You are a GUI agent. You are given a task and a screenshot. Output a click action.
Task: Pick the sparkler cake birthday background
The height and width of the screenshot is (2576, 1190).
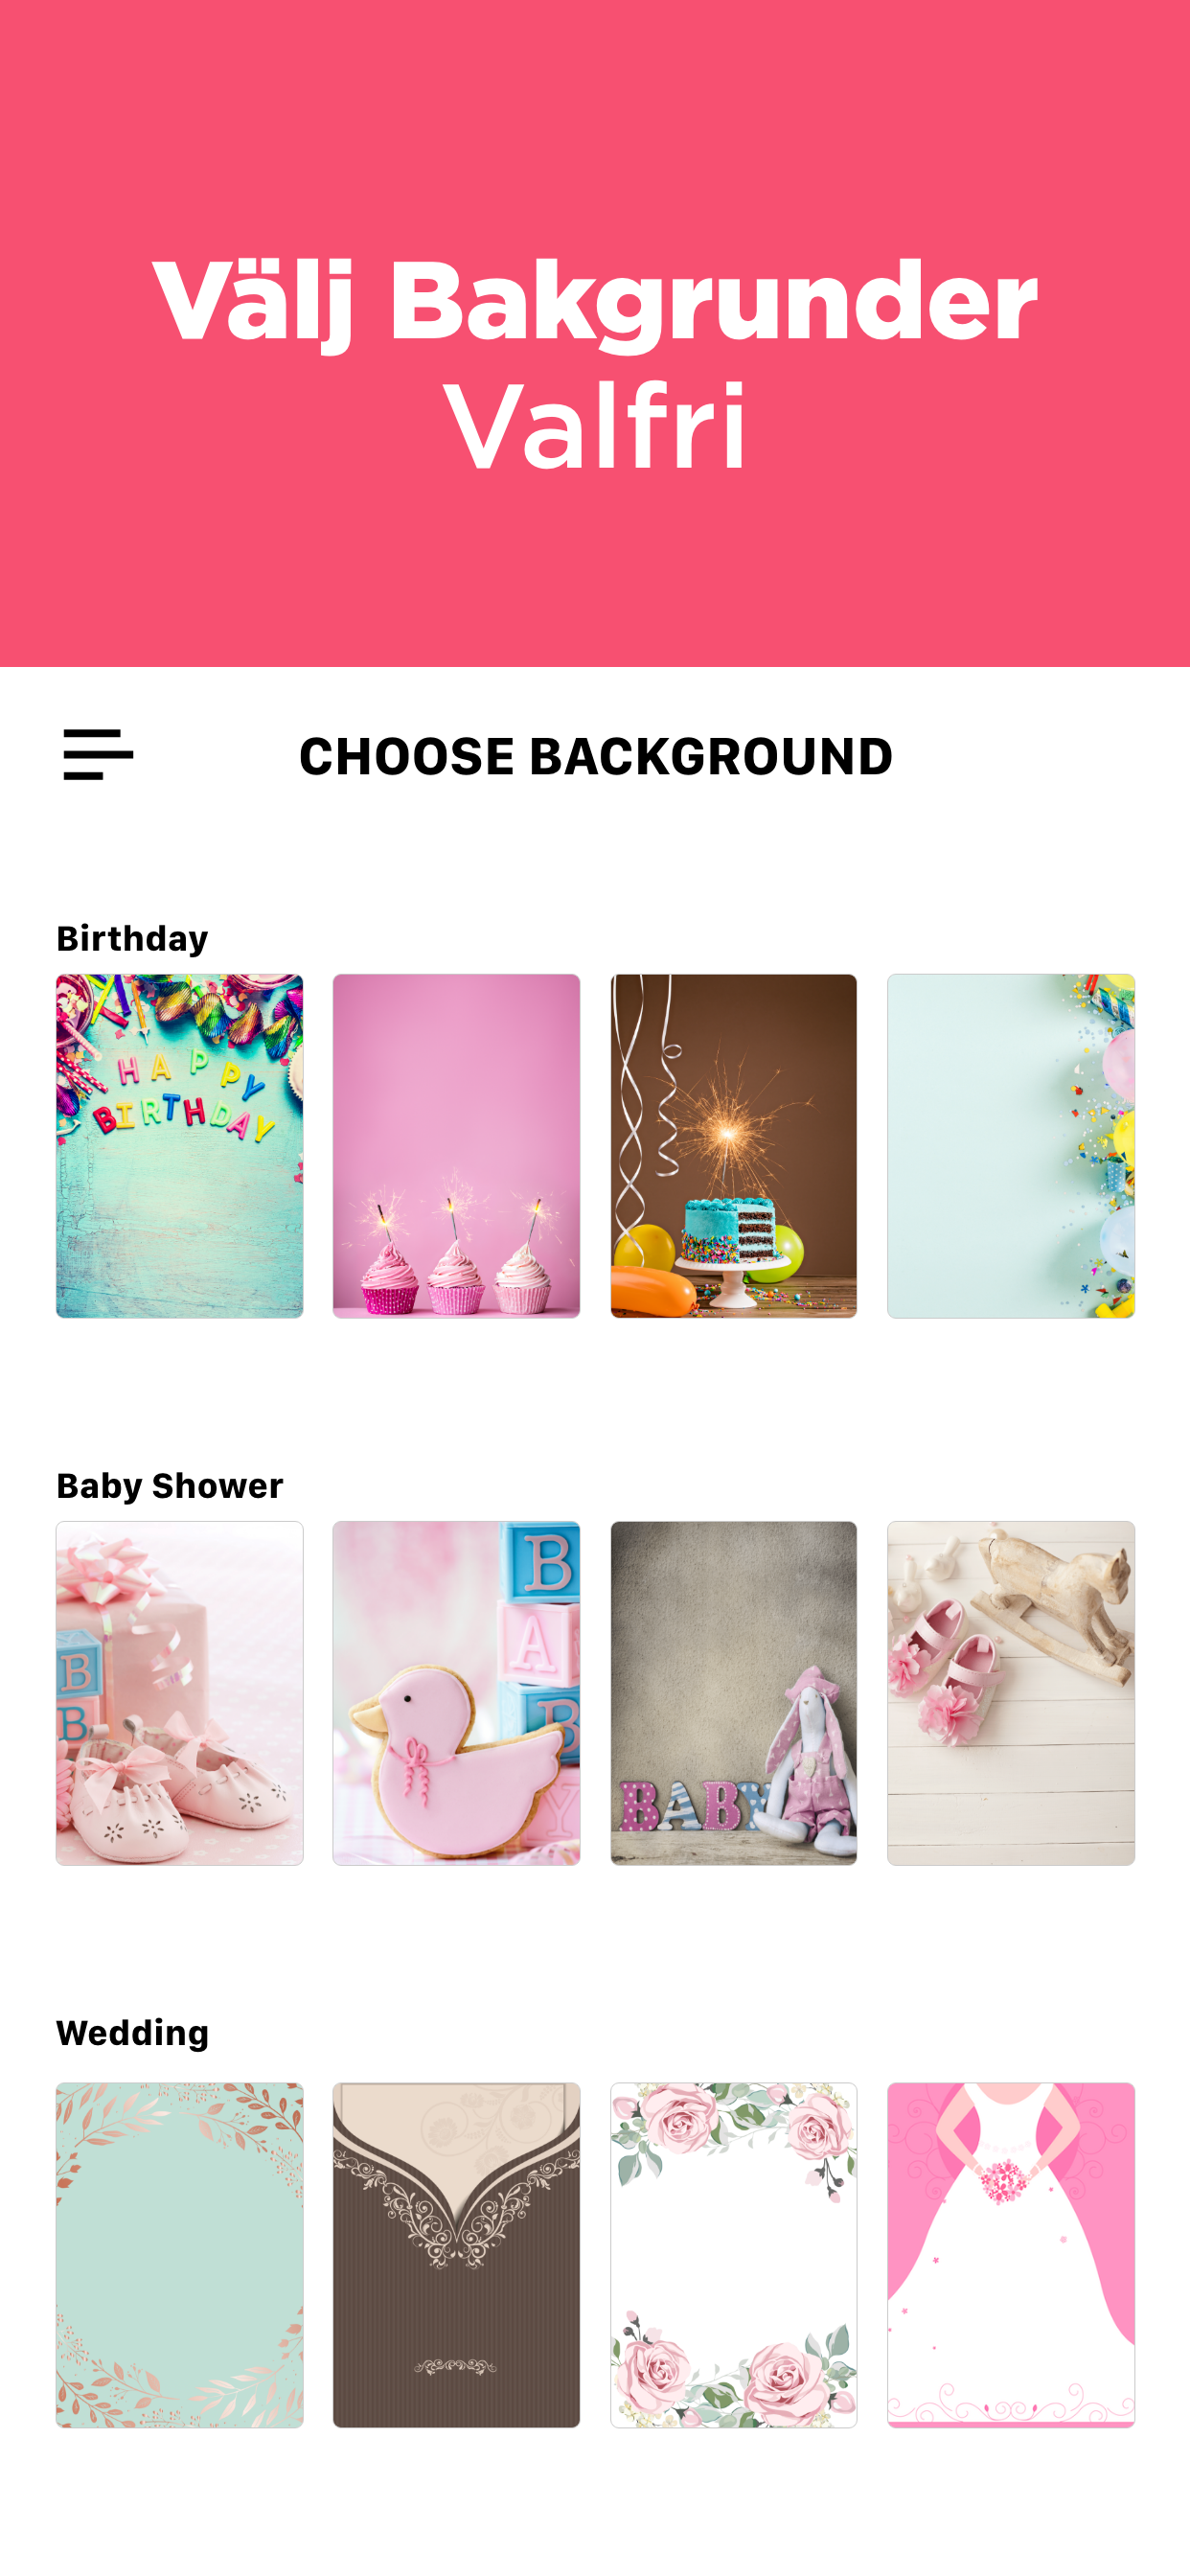click(734, 1146)
